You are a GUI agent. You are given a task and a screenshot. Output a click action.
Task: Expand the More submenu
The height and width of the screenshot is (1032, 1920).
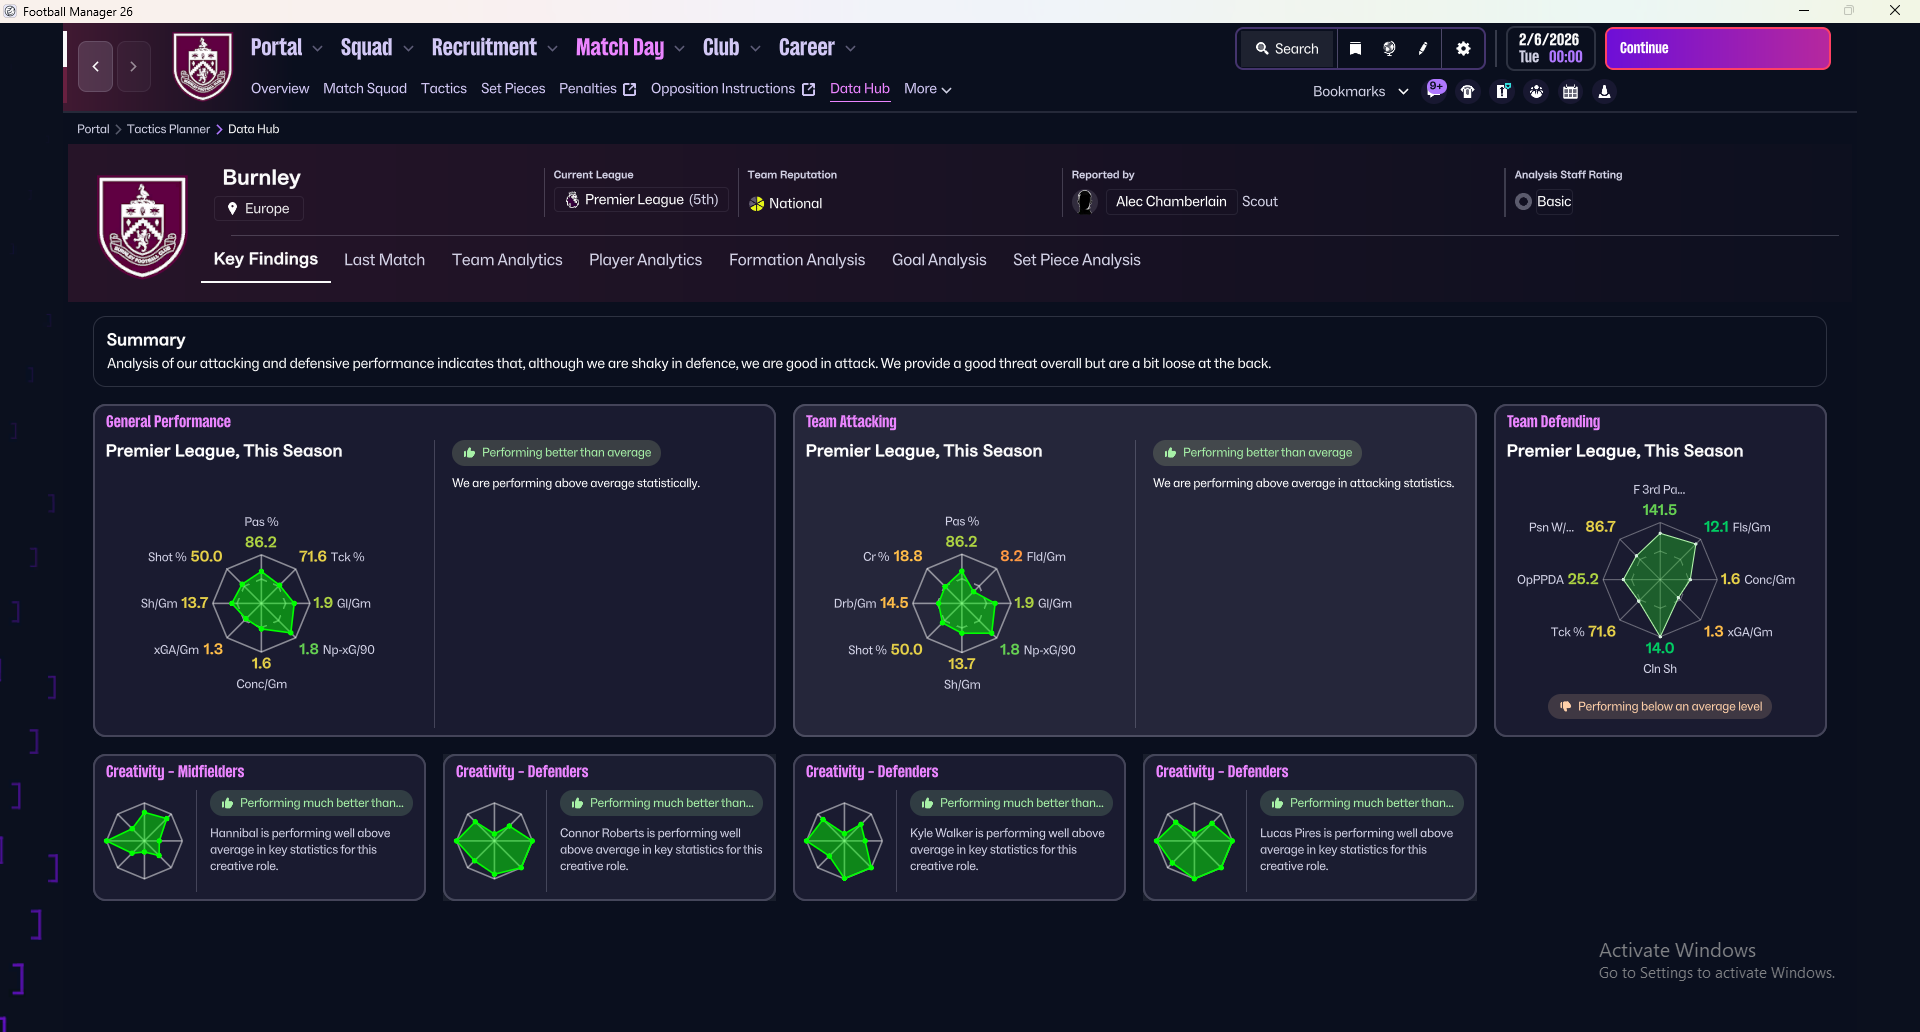pos(927,89)
